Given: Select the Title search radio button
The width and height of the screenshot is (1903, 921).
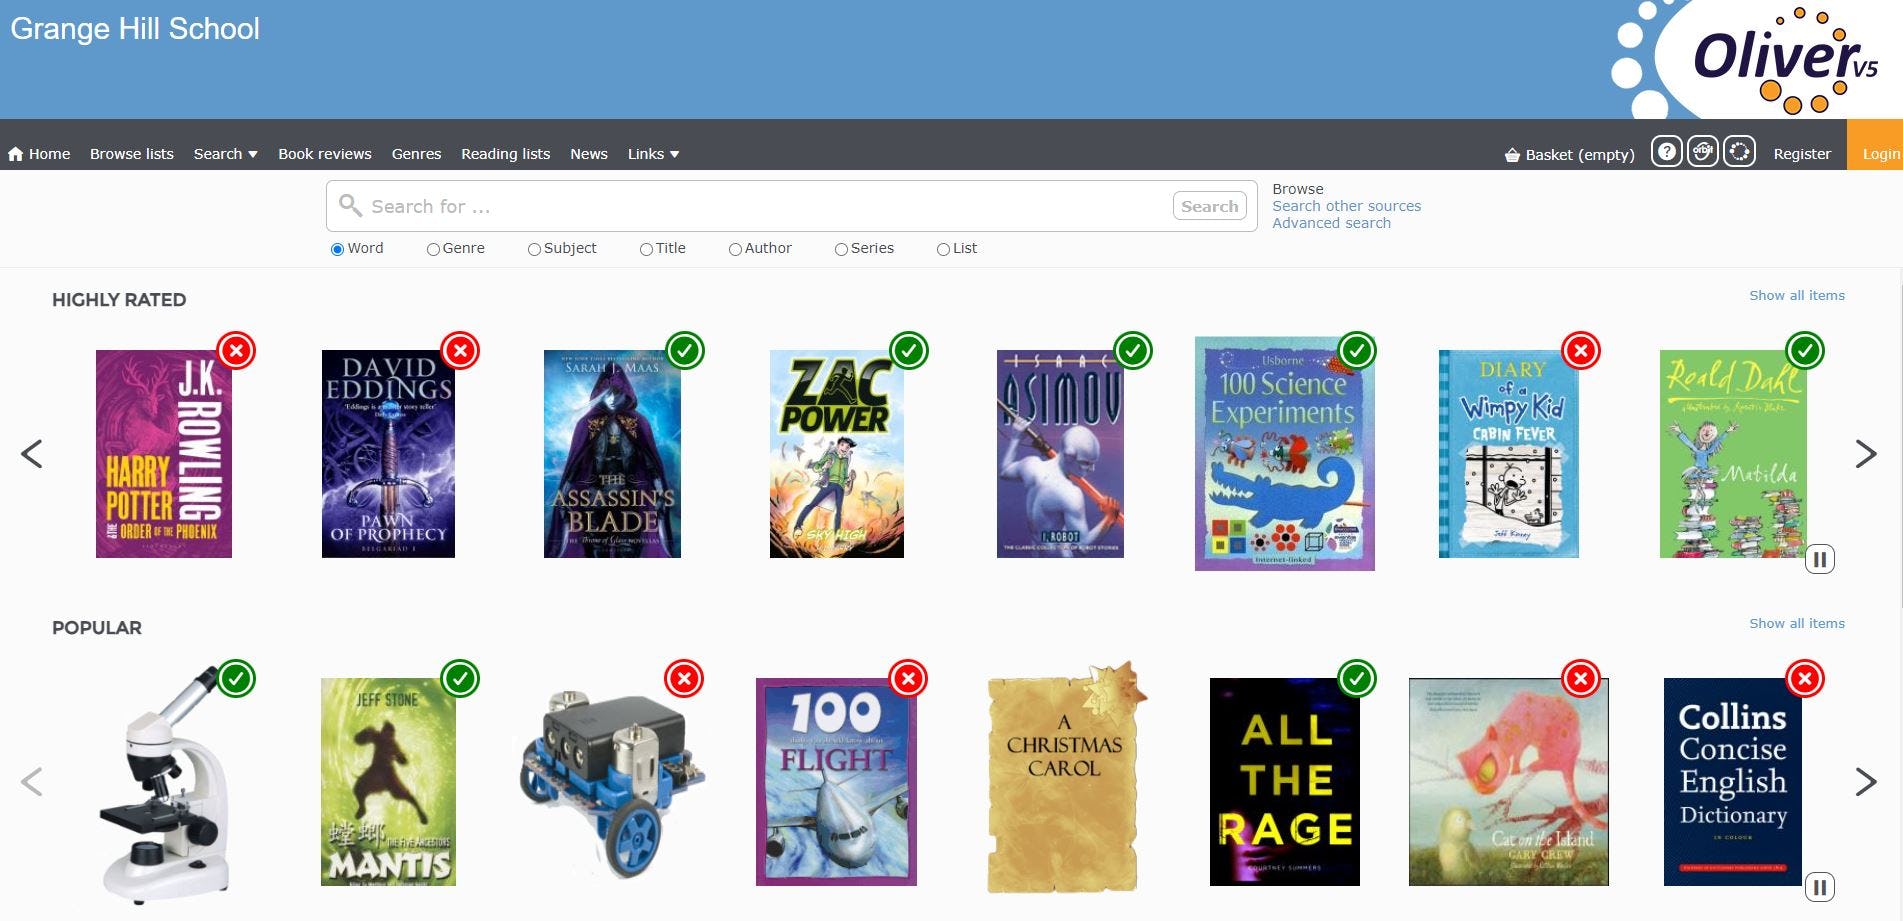Looking at the screenshot, I should tap(646, 249).
